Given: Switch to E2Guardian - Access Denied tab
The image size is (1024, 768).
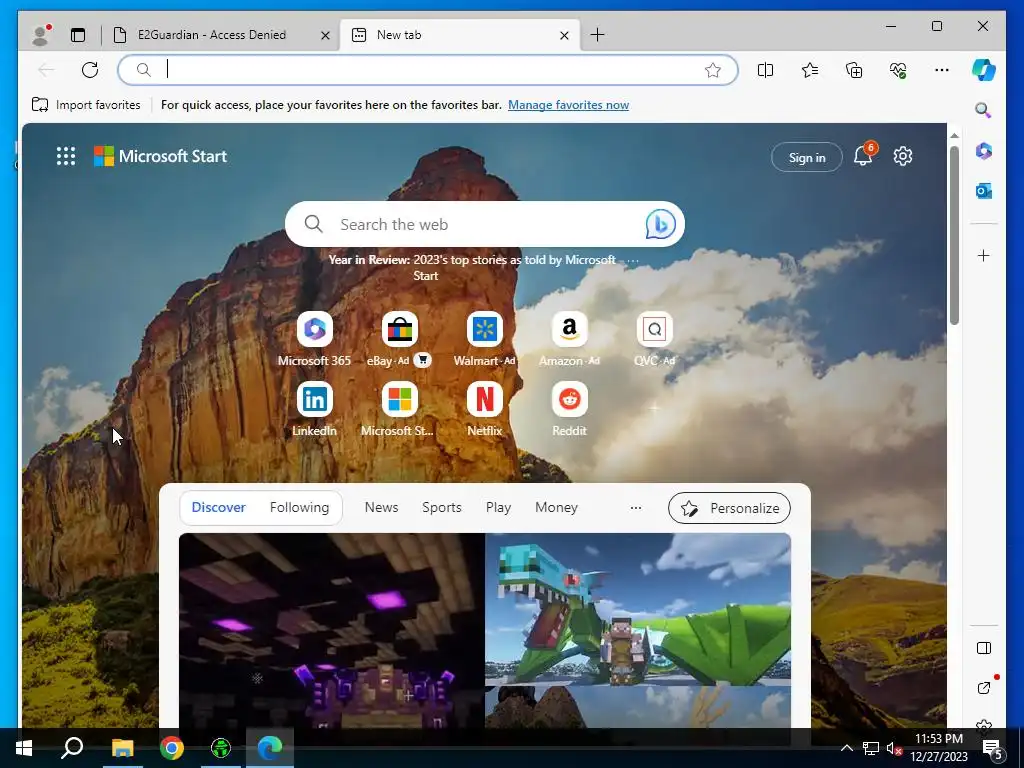Looking at the screenshot, I should click(x=212, y=35).
